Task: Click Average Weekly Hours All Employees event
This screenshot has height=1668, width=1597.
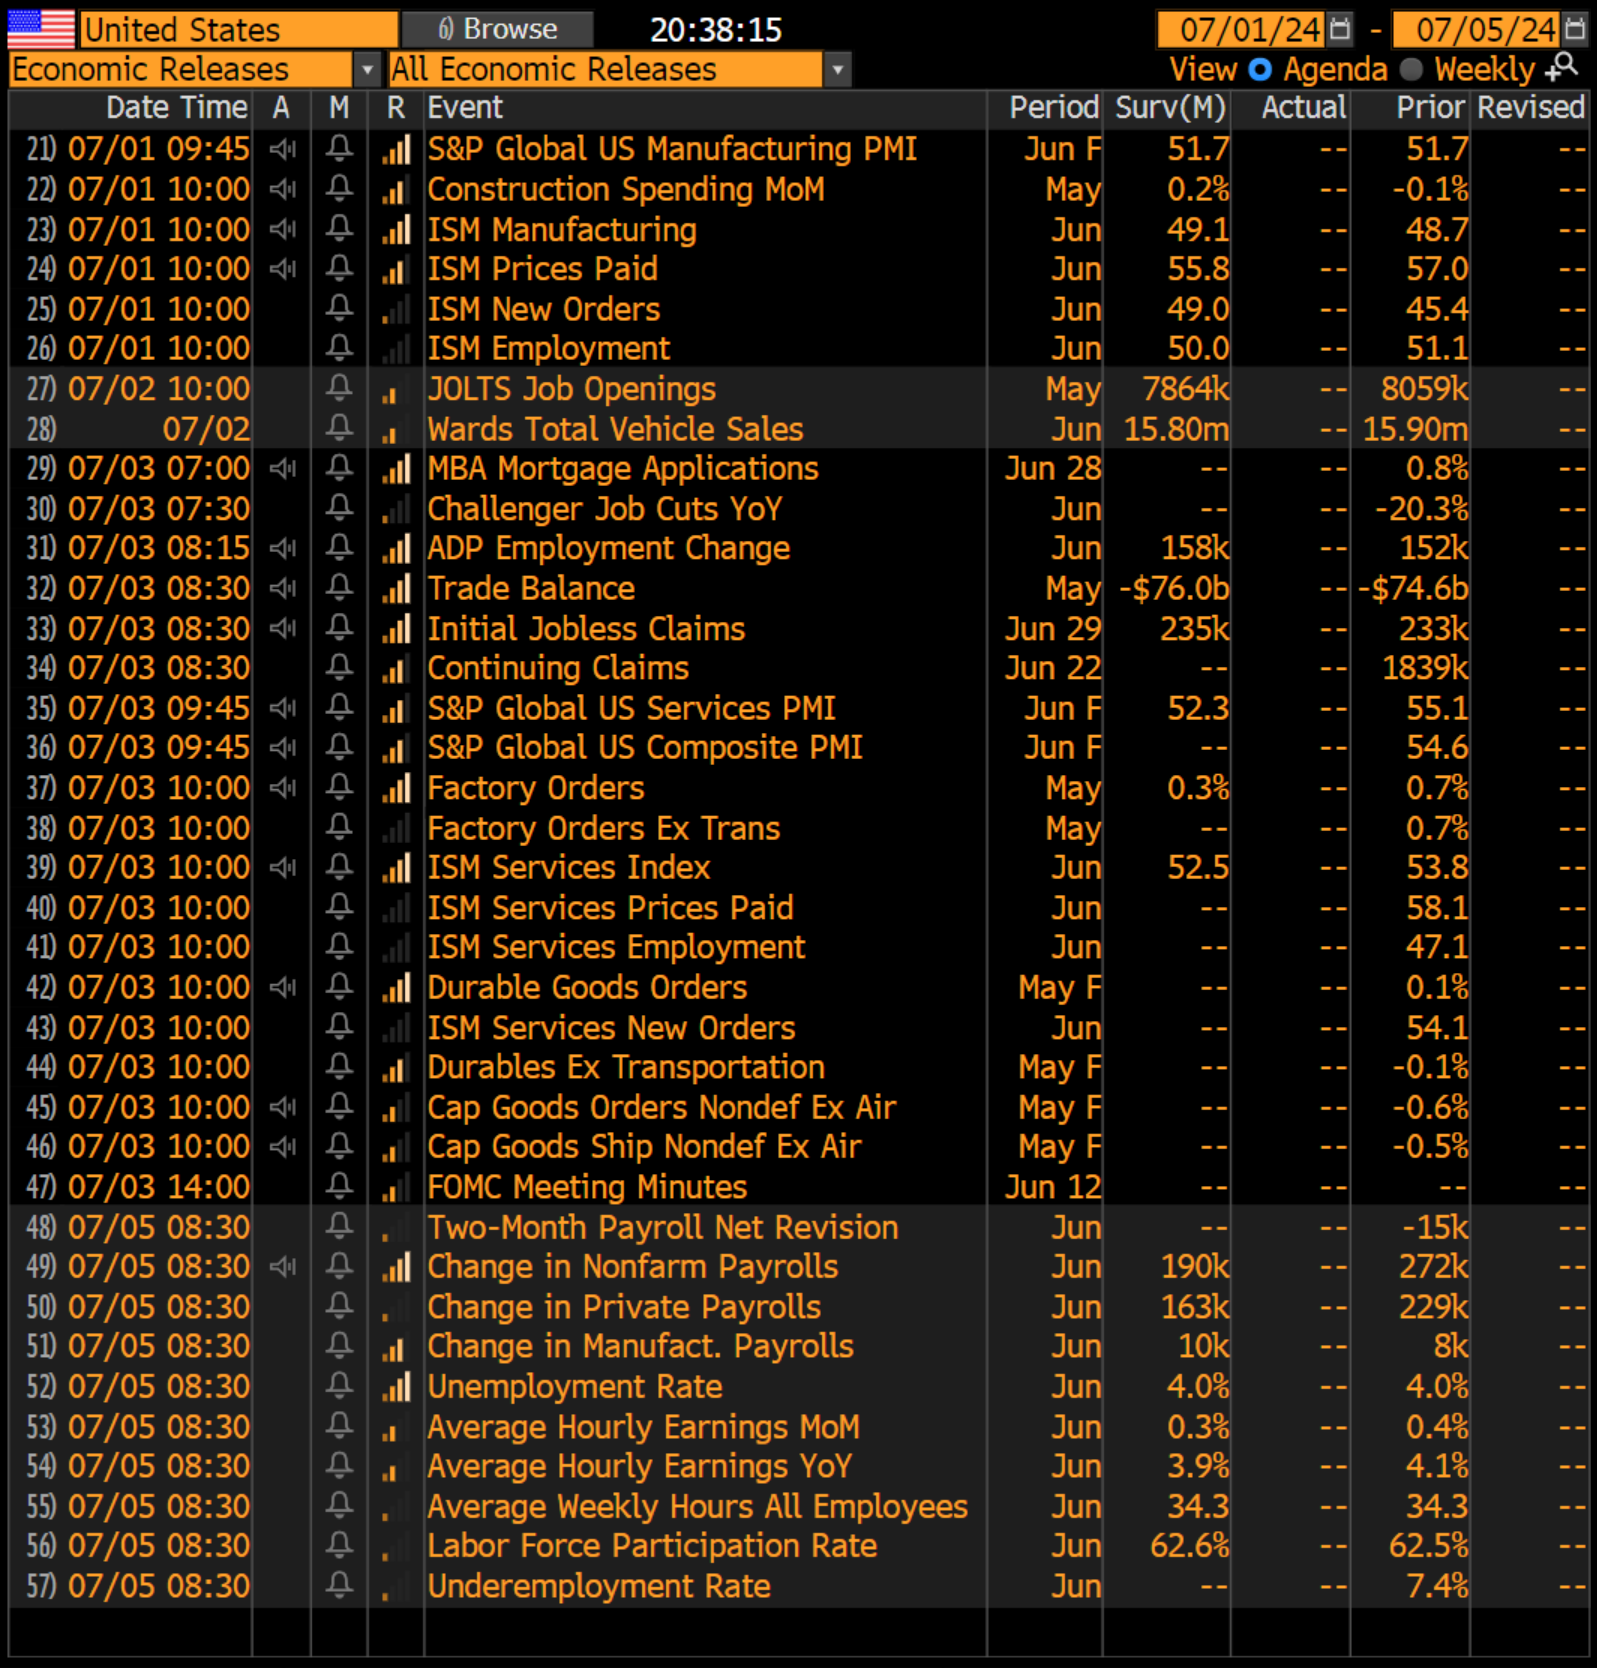Action: pos(698,1506)
